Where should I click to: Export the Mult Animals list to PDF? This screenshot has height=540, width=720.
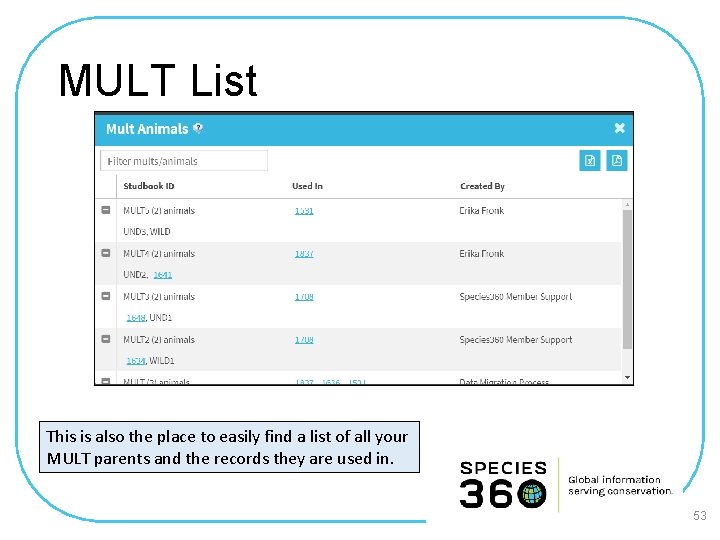(x=617, y=160)
